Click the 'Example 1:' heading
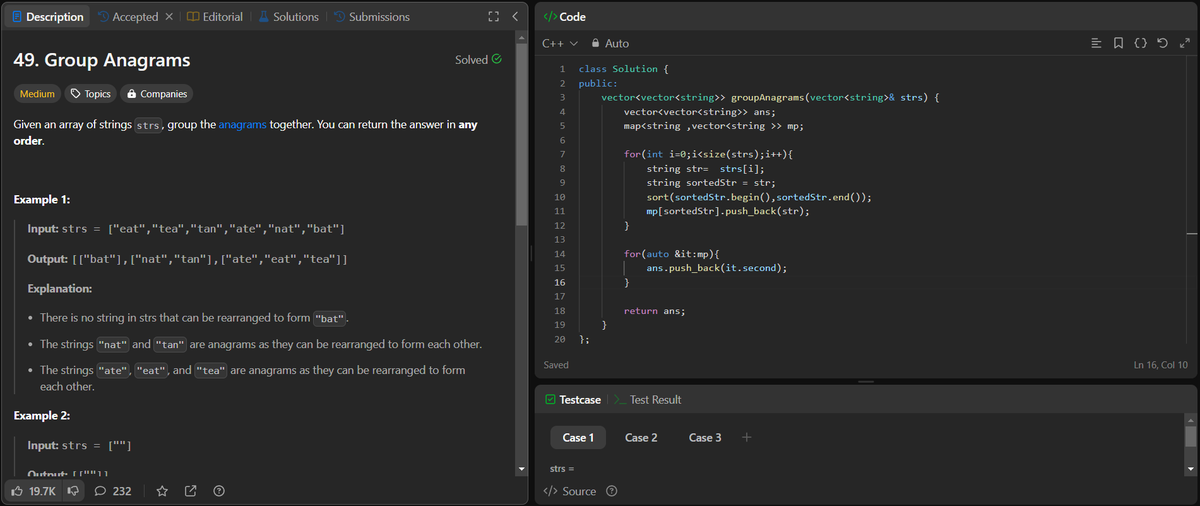 point(42,200)
